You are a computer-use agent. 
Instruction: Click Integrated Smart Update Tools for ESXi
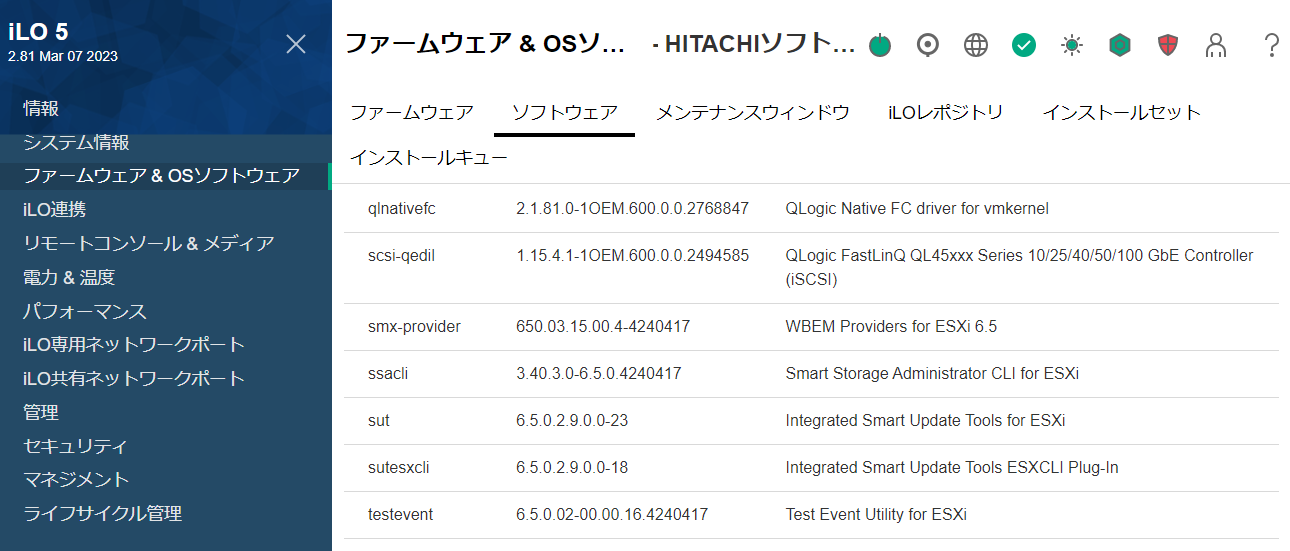pyautogui.click(x=925, y=420)
